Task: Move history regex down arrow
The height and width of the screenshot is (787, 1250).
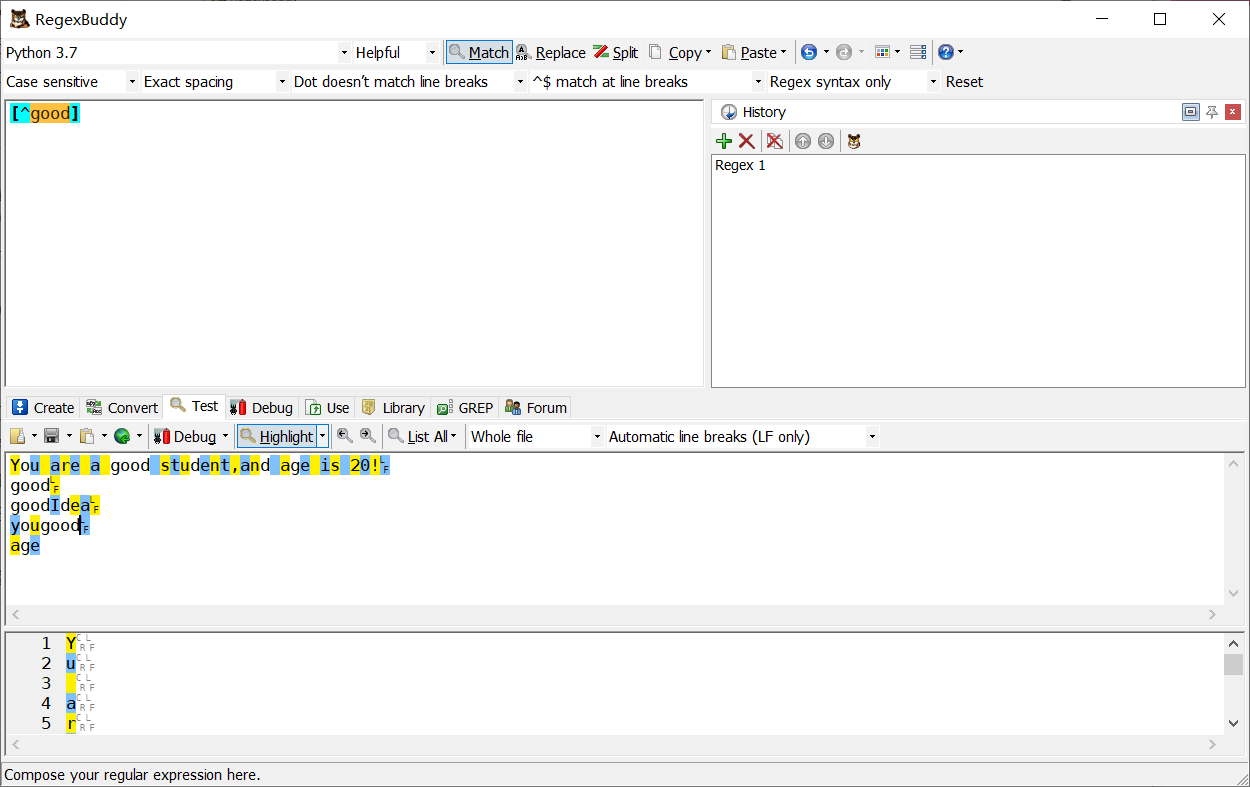Action: click(826, 141)
